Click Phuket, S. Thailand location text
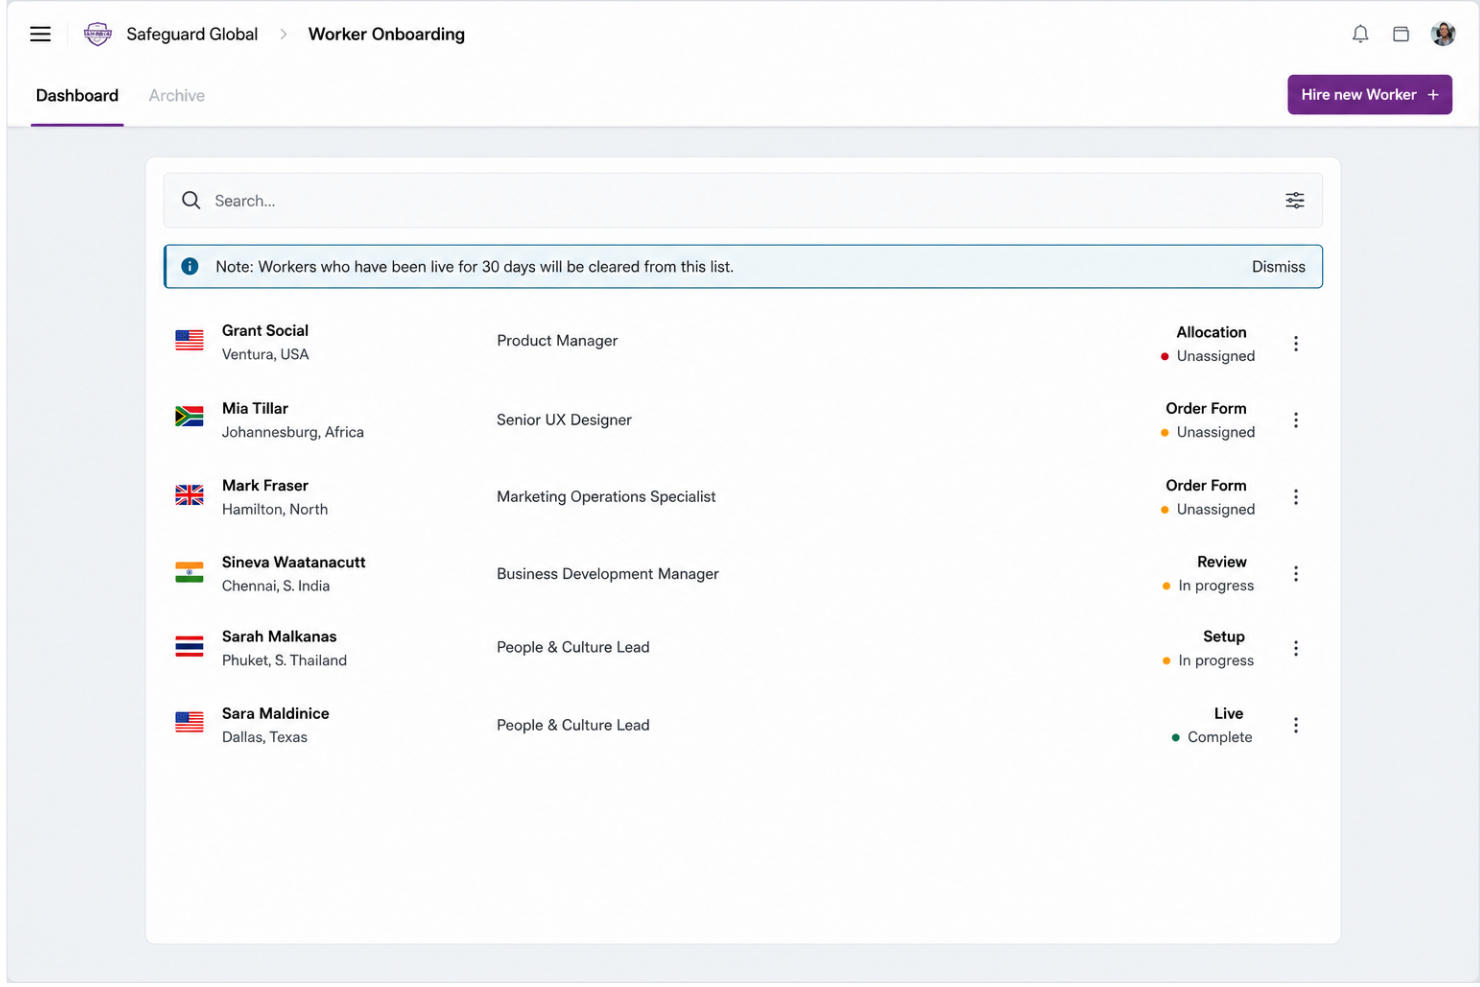This screenshot has width=1480, height=987. click(x=284, y=660)
